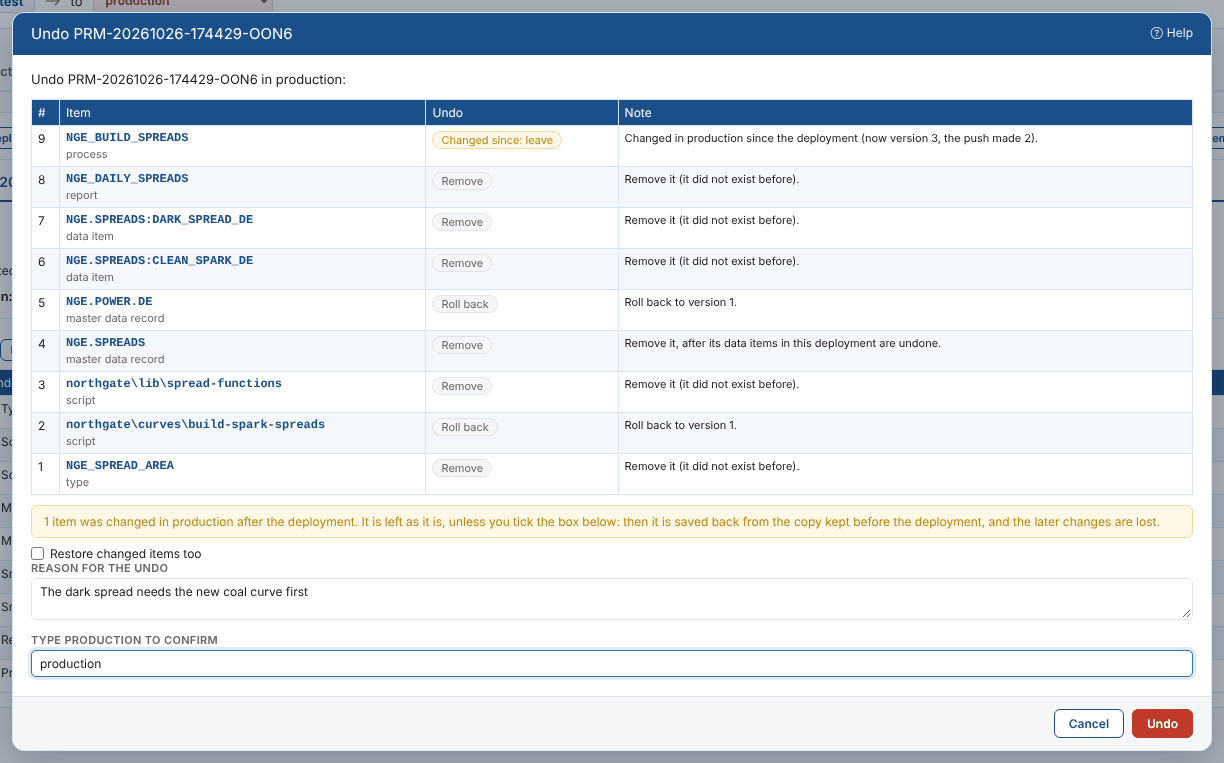Open the northgate\curves\build-spark-spreads script
Viewport: 1224px width, 763px height.
coord(195,424)
